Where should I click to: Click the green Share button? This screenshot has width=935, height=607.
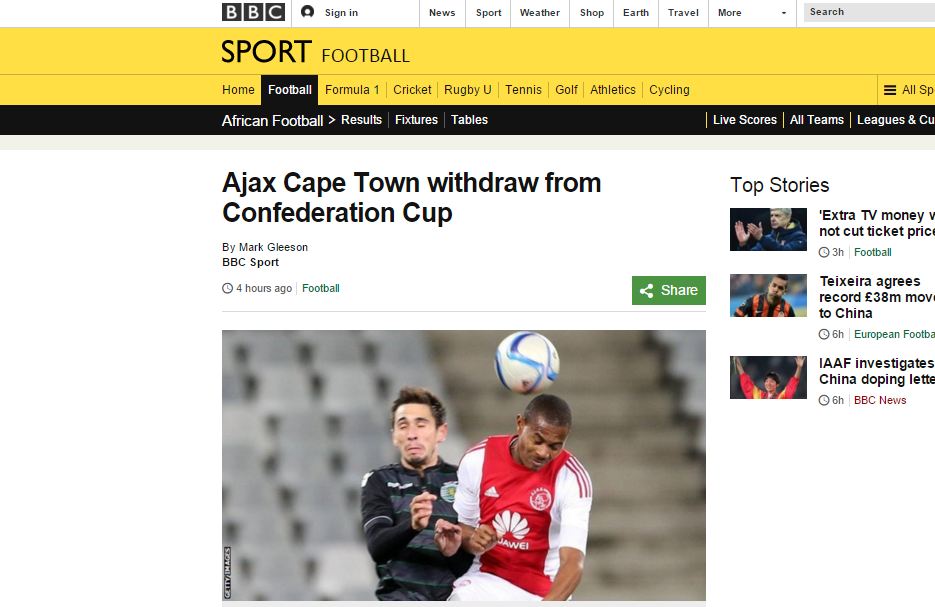tap(668, 290)
